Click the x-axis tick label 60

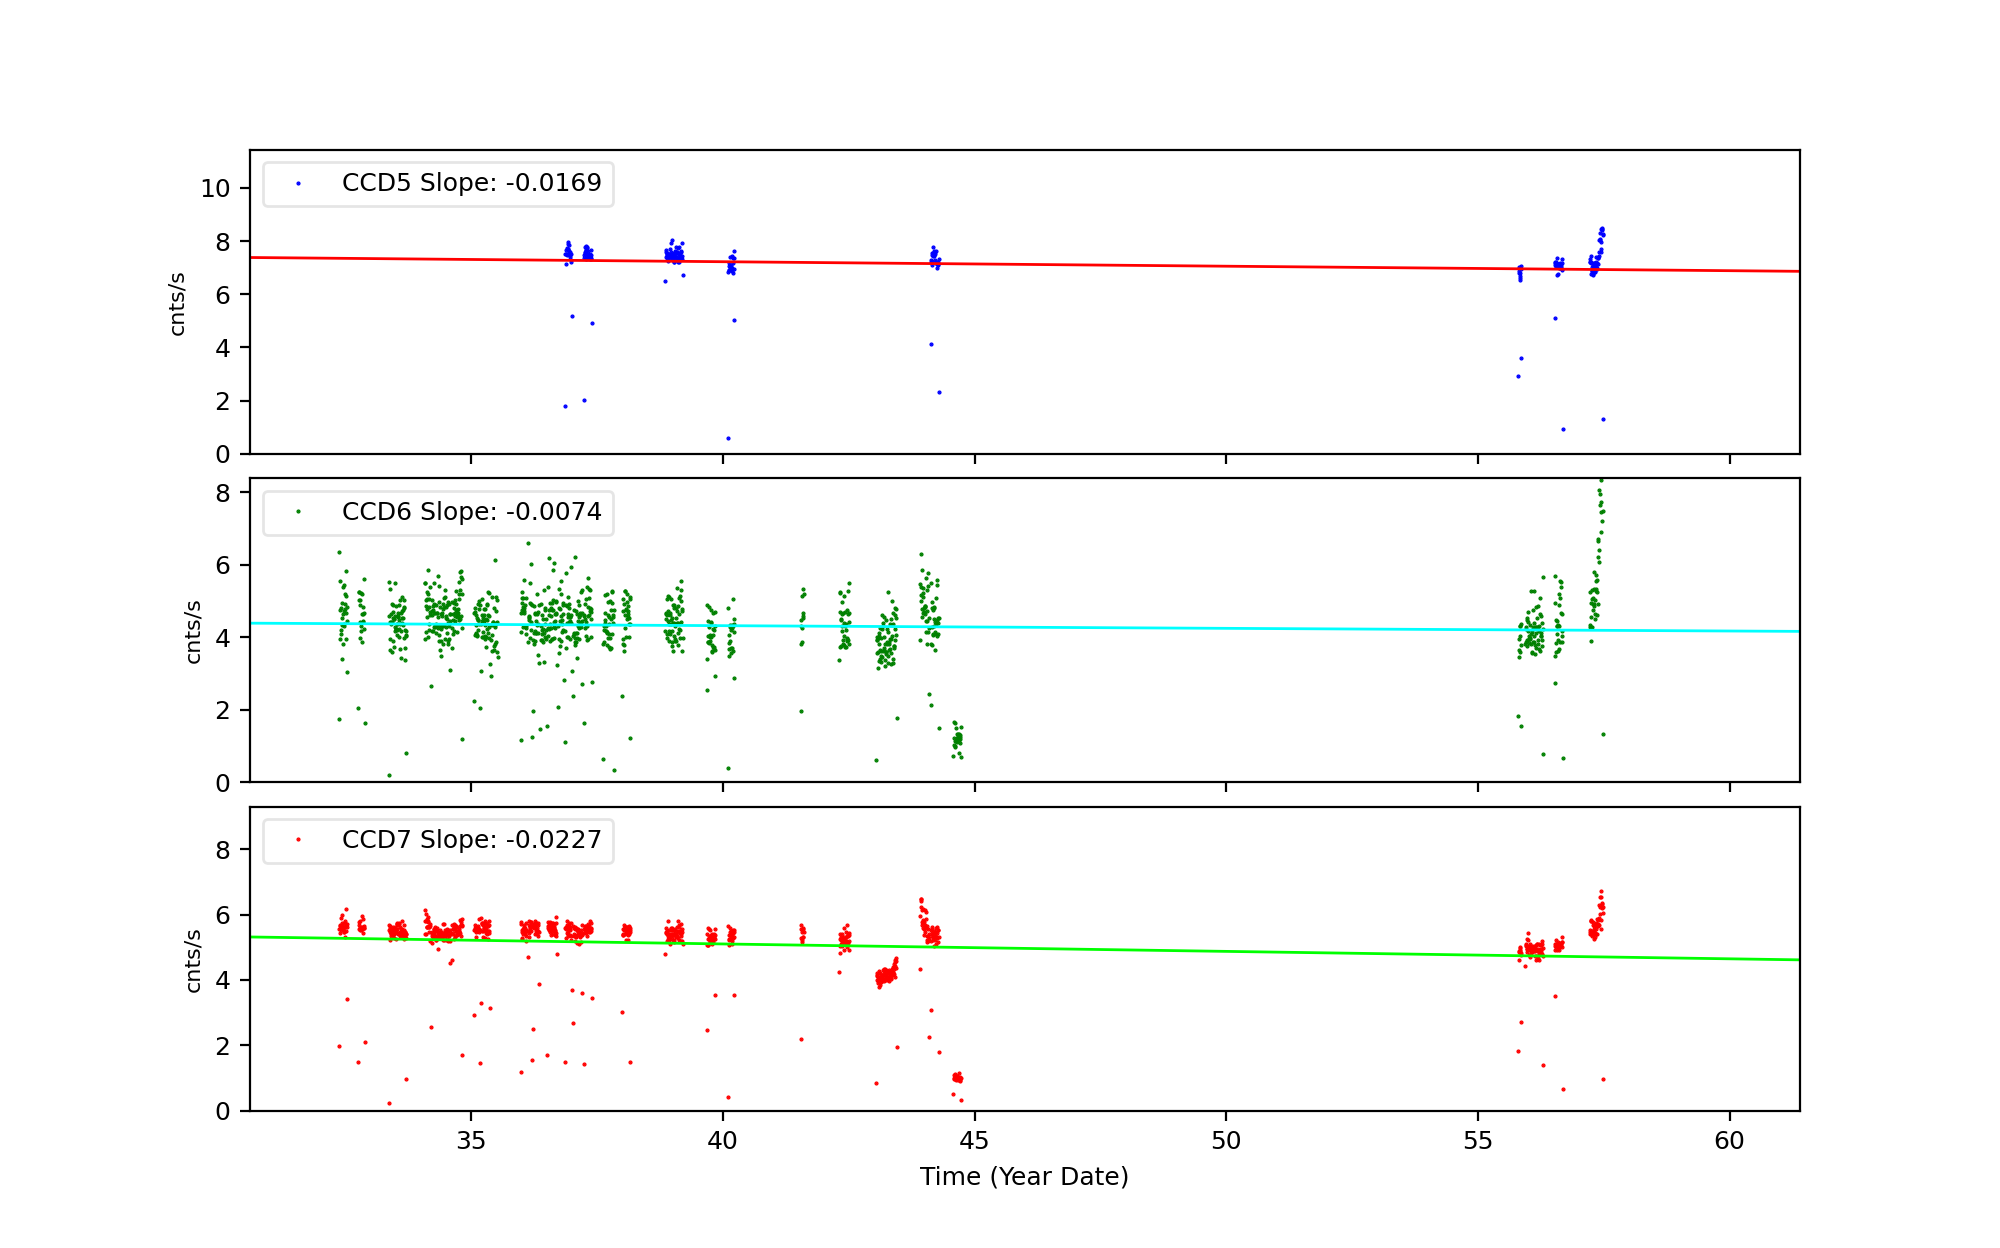[1729, 1141]
